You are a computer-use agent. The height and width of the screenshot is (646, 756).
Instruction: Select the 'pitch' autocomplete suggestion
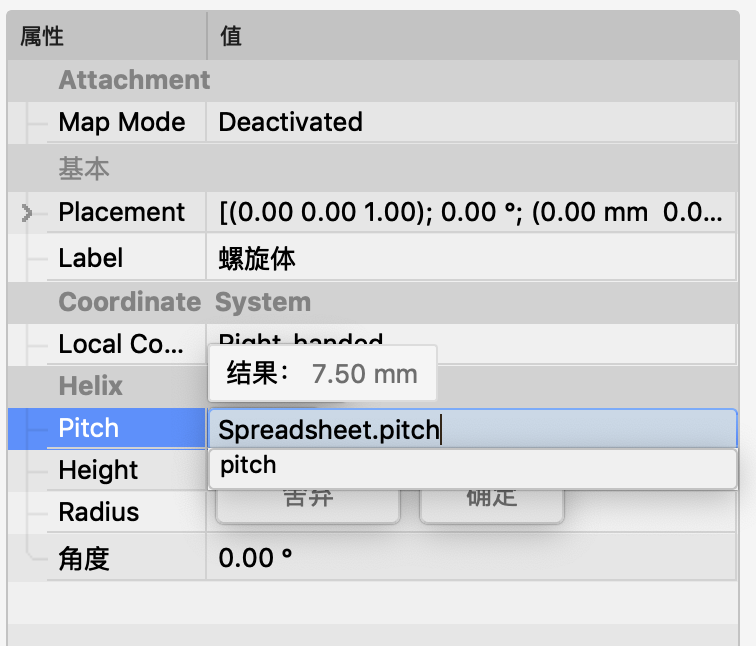[472, 466]
